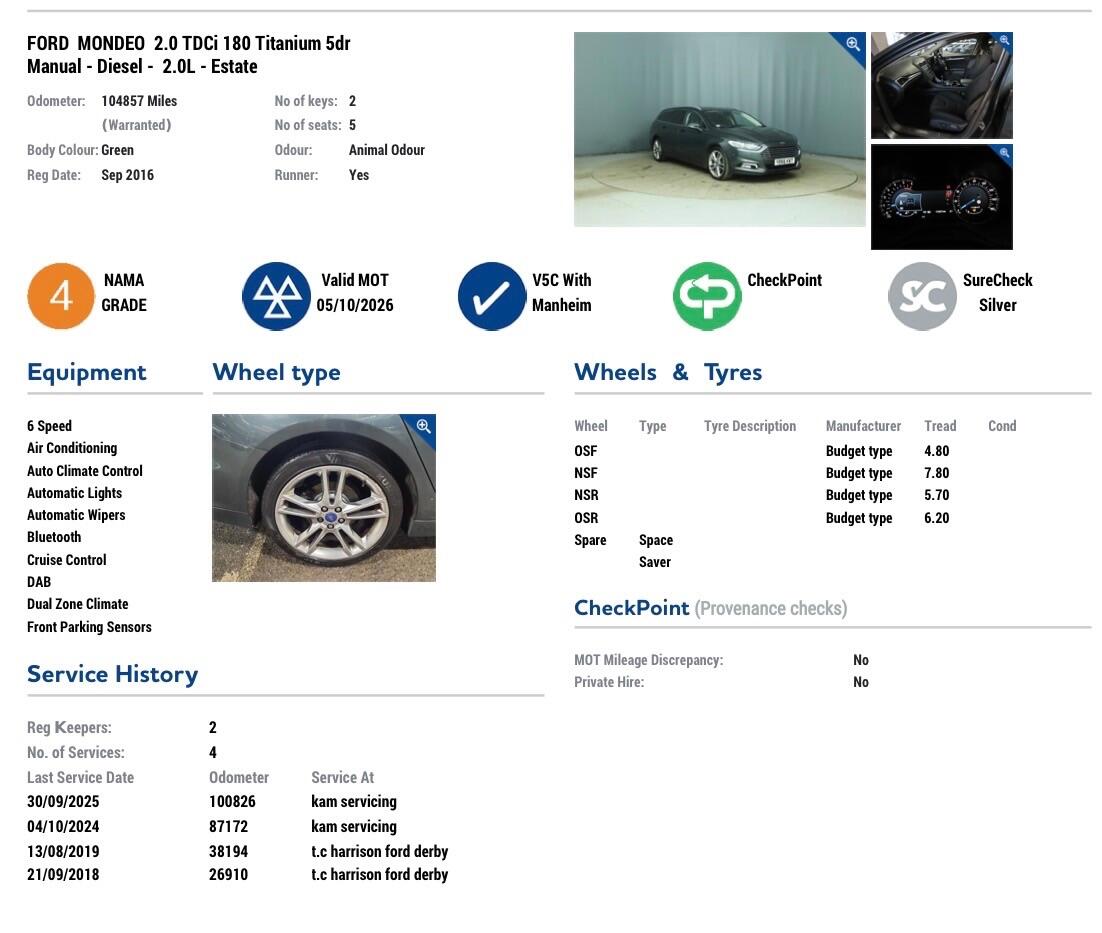This screenshot has width=1102, height=933.
Task: Click the NAMA Grade 4 badge icon
Action: click(61, 296)
